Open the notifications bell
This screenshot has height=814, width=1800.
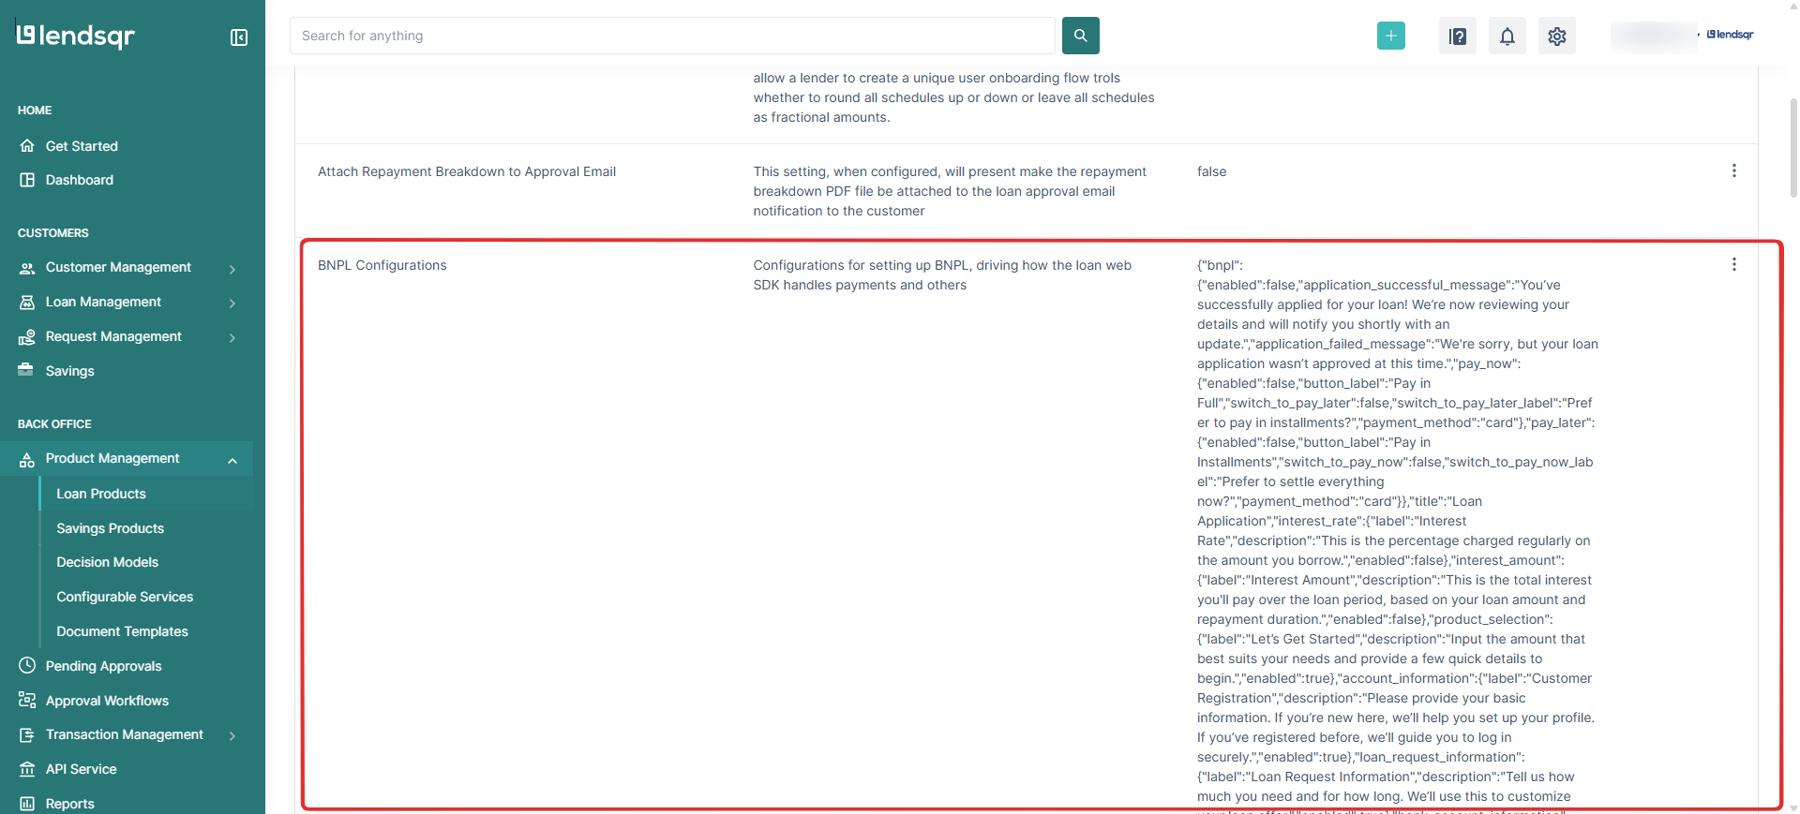(1507, 36)
